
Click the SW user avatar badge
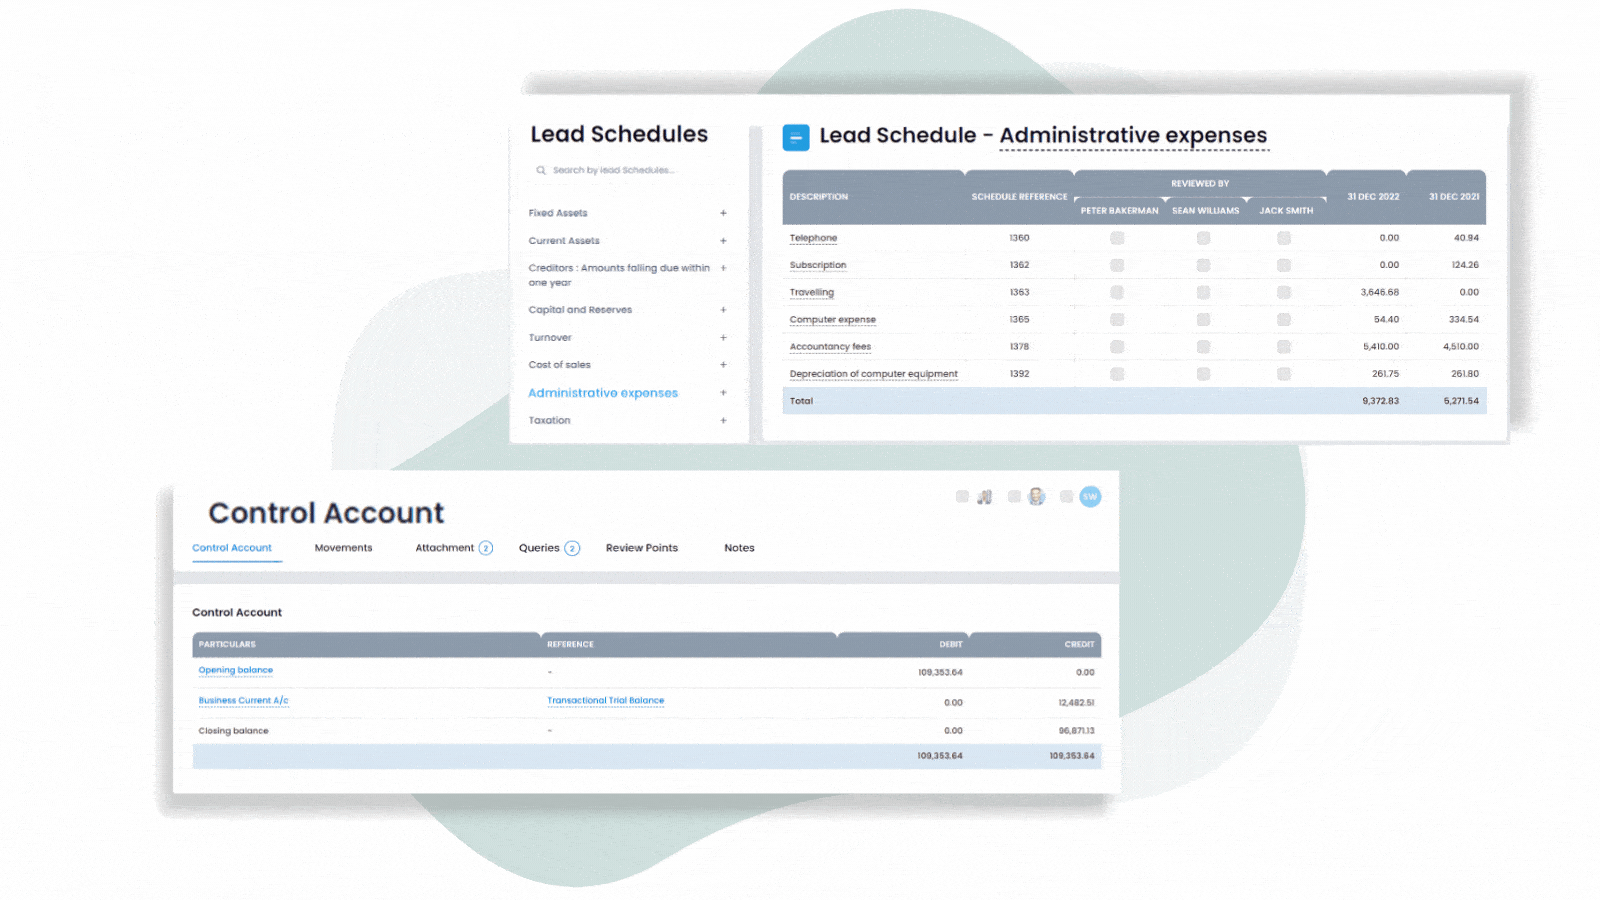1090,496
